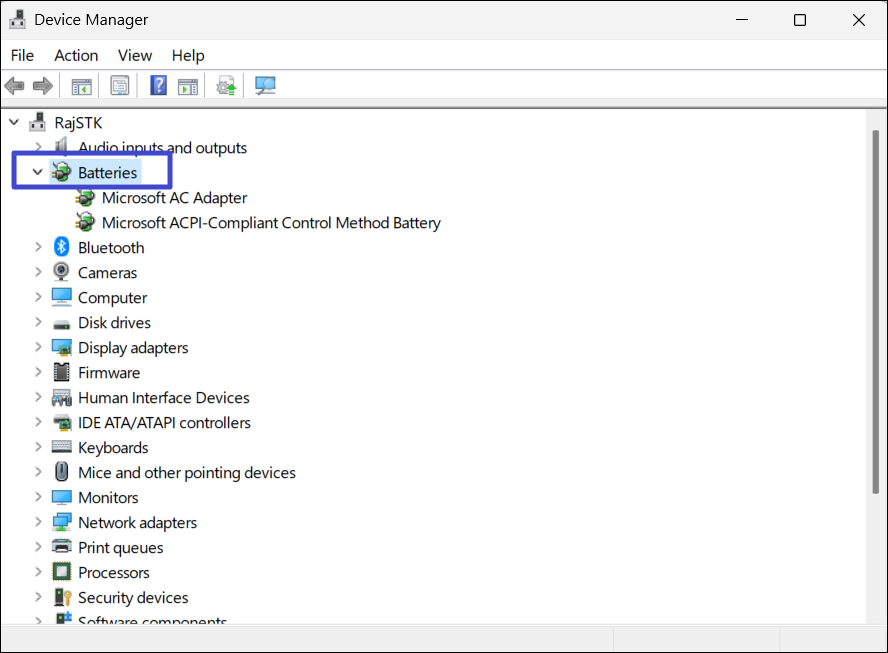
Task: Expand the Keyboards category
Action: [x=38, y=447]
